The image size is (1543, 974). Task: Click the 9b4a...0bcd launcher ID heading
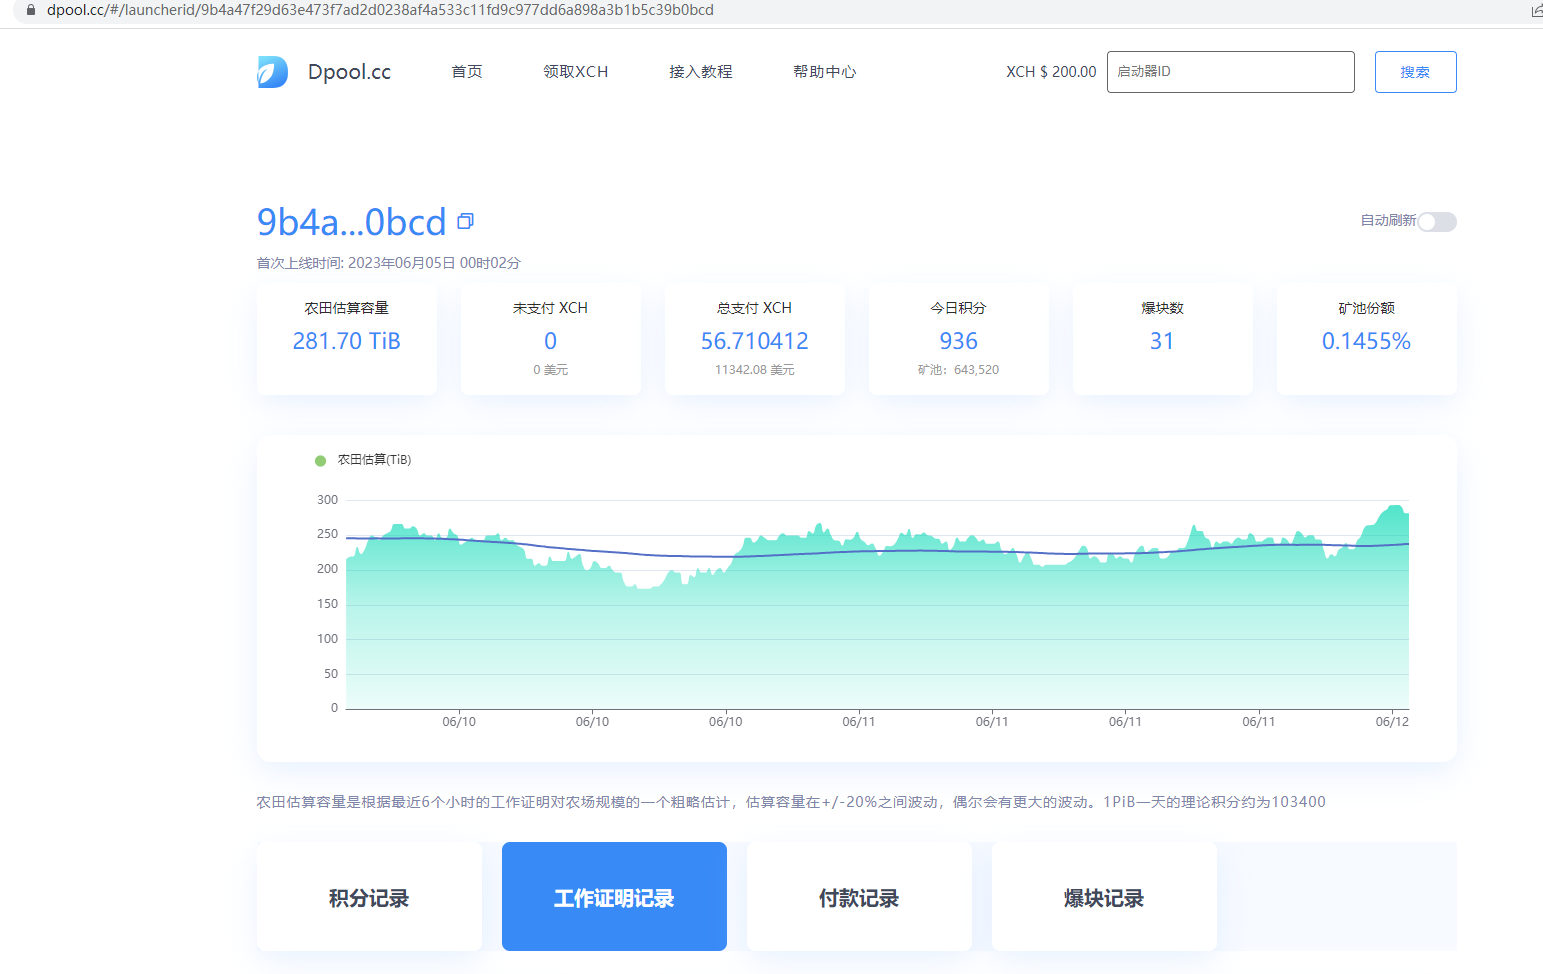[351, 222]
